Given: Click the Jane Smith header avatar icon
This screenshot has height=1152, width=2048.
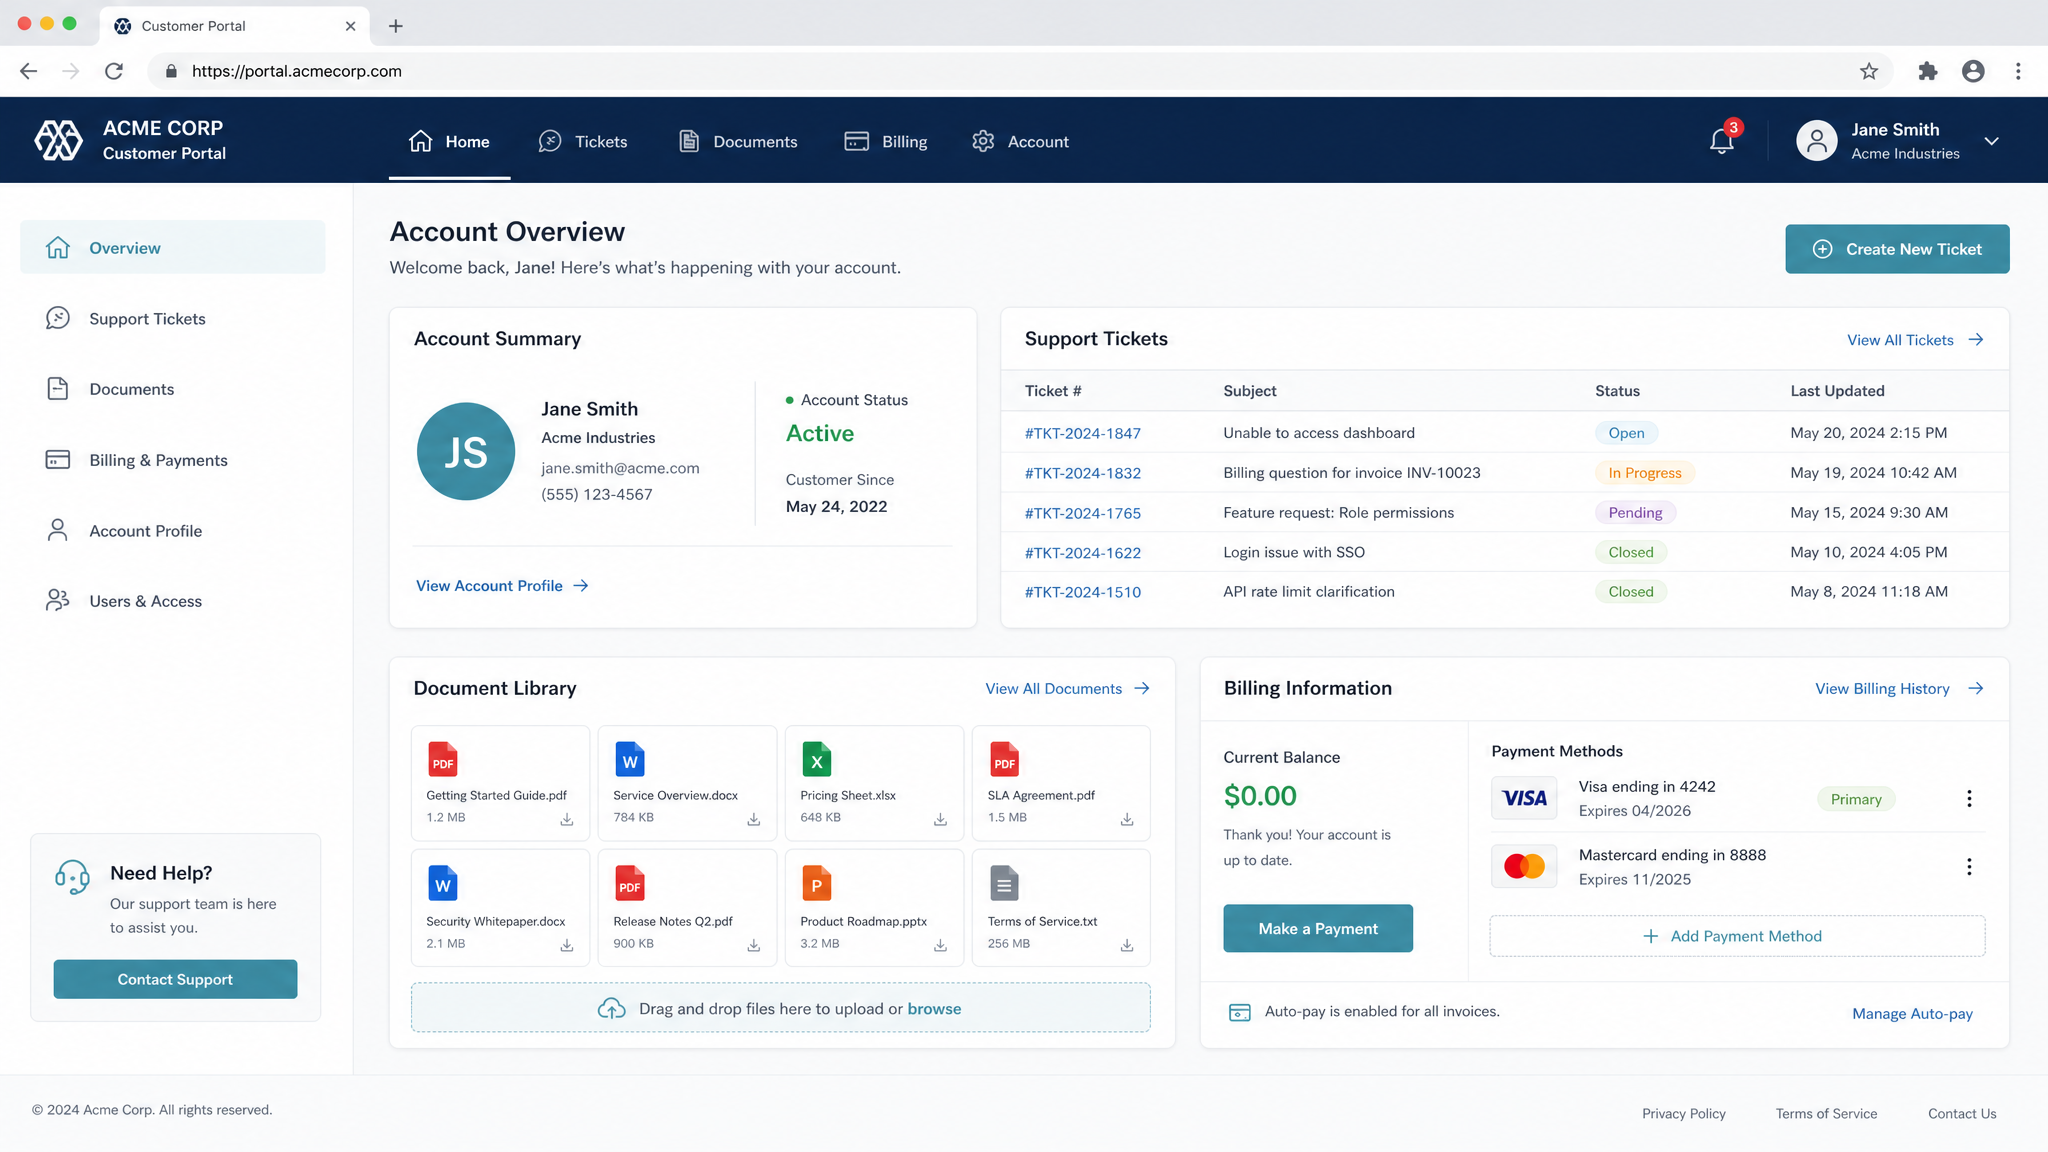Looking at the screenshot, I should (1817, 141).
